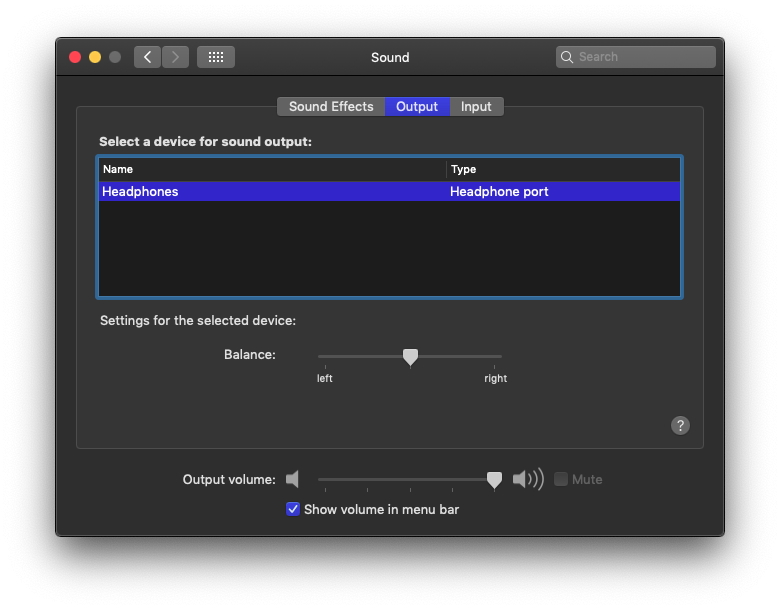Image resolution: width=780 pixels, height=610 pixels.
Task: Click the low volume speaker icon
Action: coord(292,479)
